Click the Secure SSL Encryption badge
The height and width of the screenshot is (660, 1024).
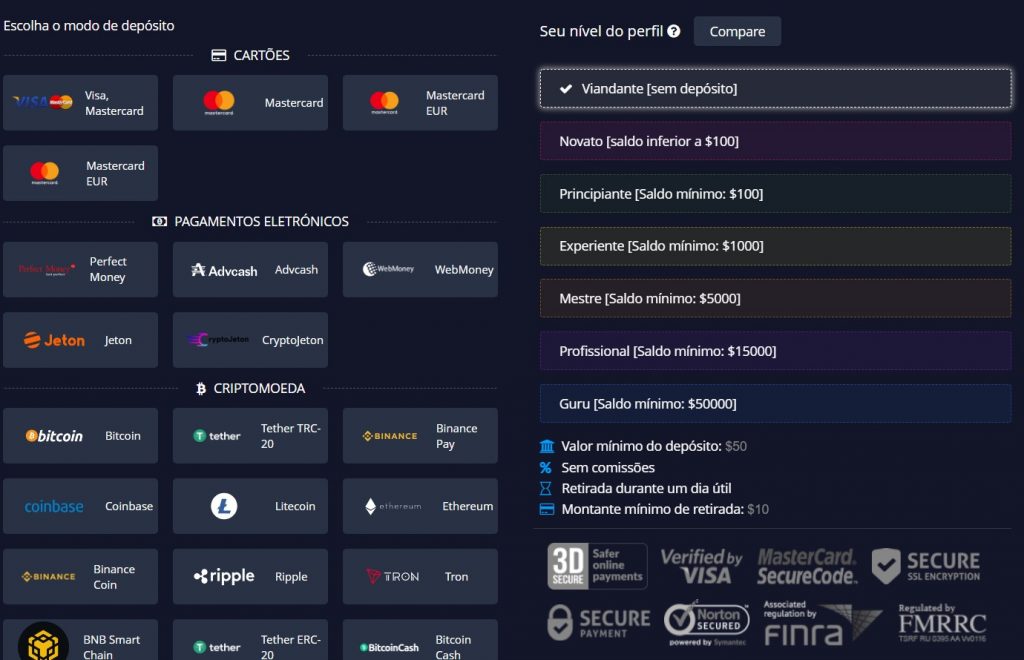pyautogui.click(x=926, y=566)
